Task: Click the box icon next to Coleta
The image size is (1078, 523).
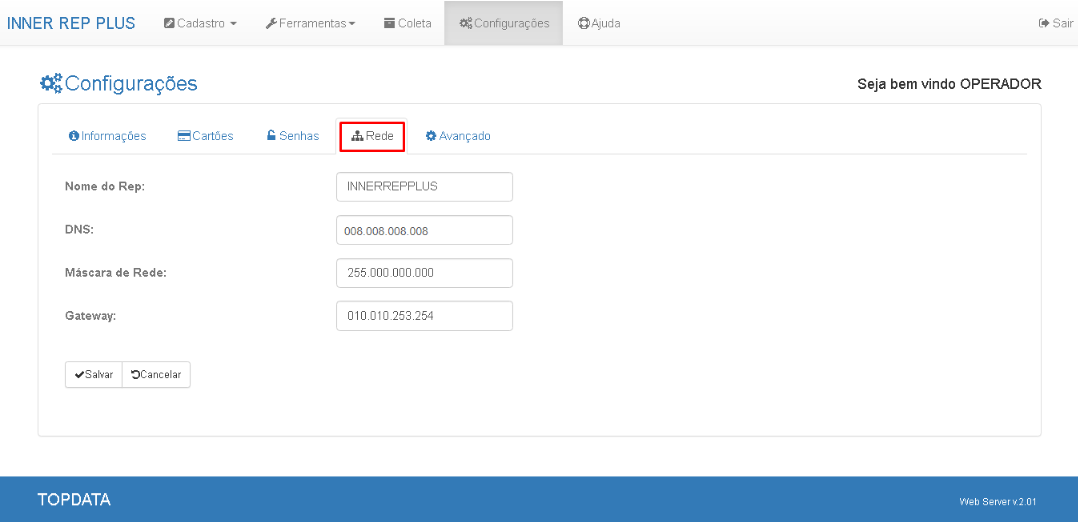Action: point(390,23)
